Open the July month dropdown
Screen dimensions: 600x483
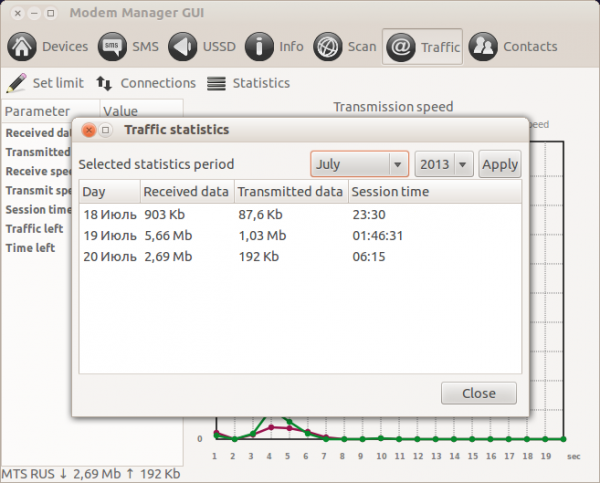pyautogui.click(x=359, y=164)
